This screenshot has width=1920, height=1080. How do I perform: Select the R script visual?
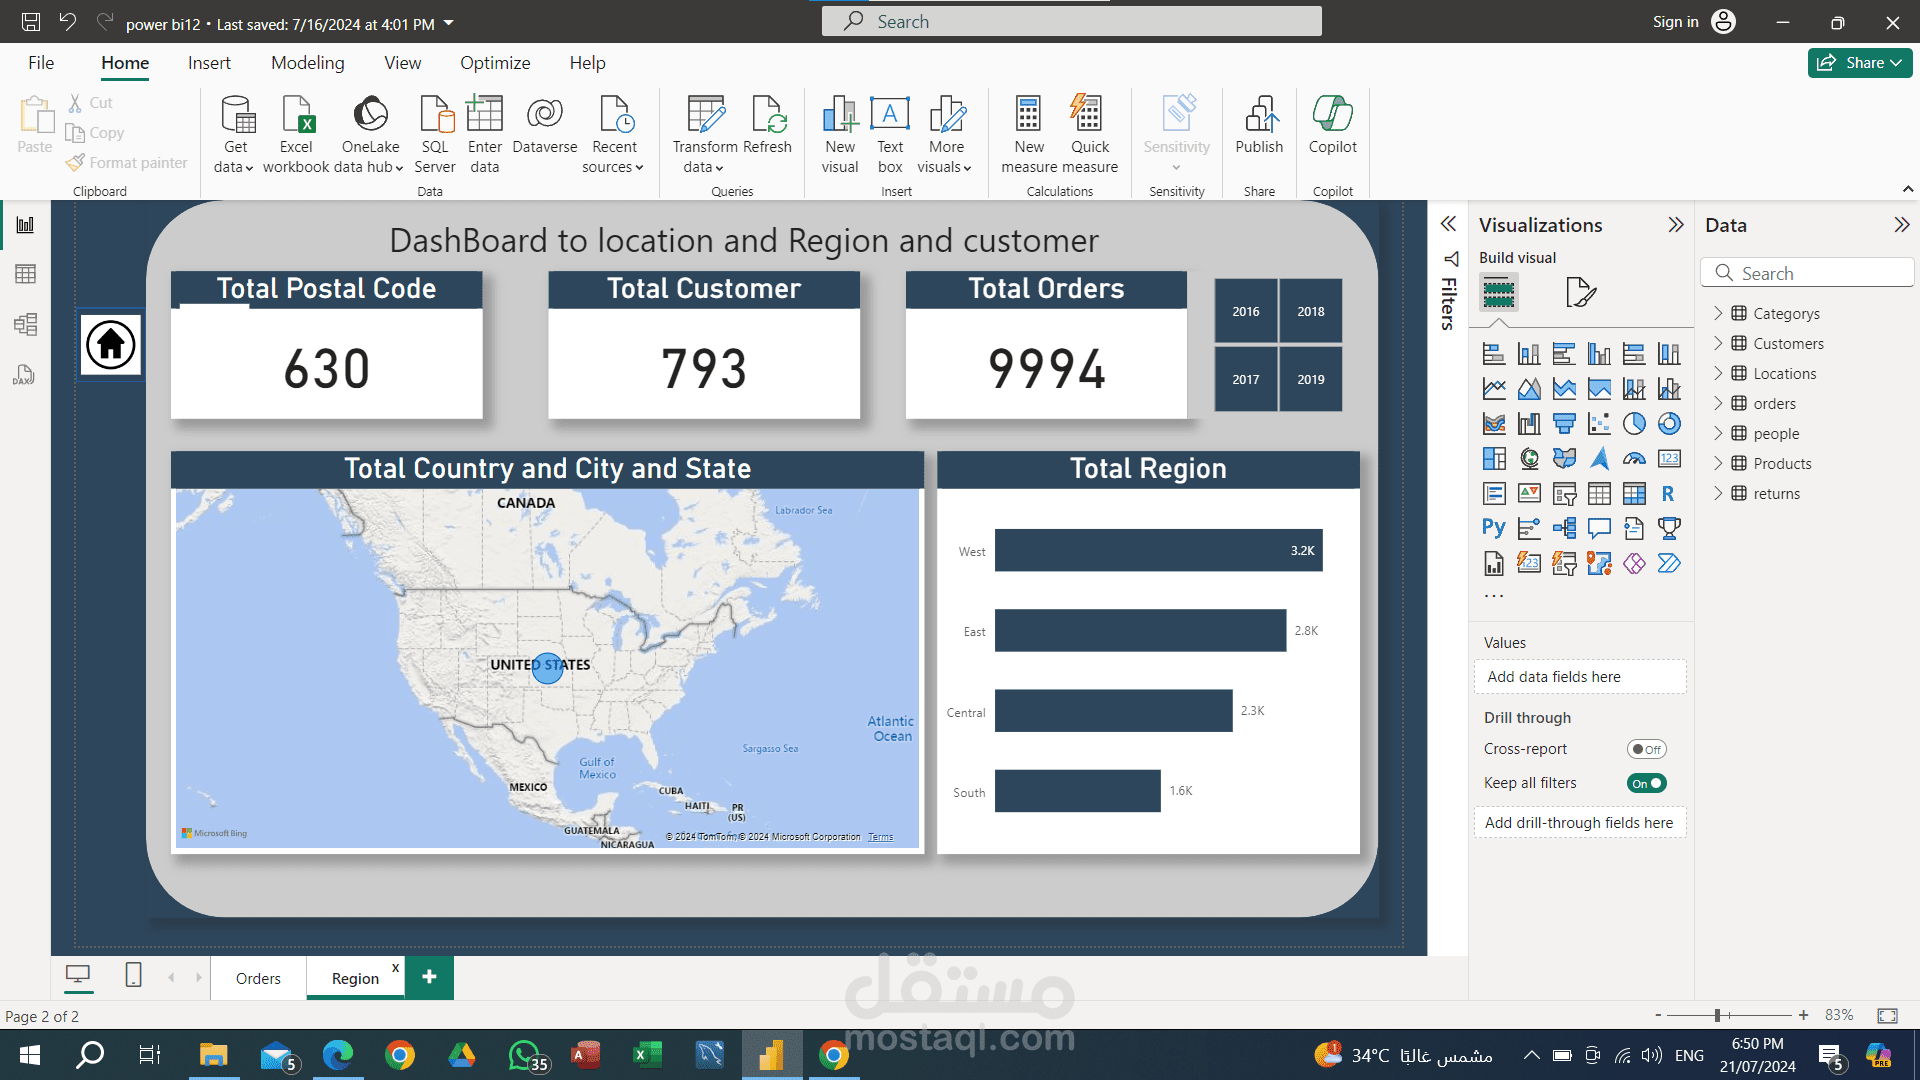1667,493
